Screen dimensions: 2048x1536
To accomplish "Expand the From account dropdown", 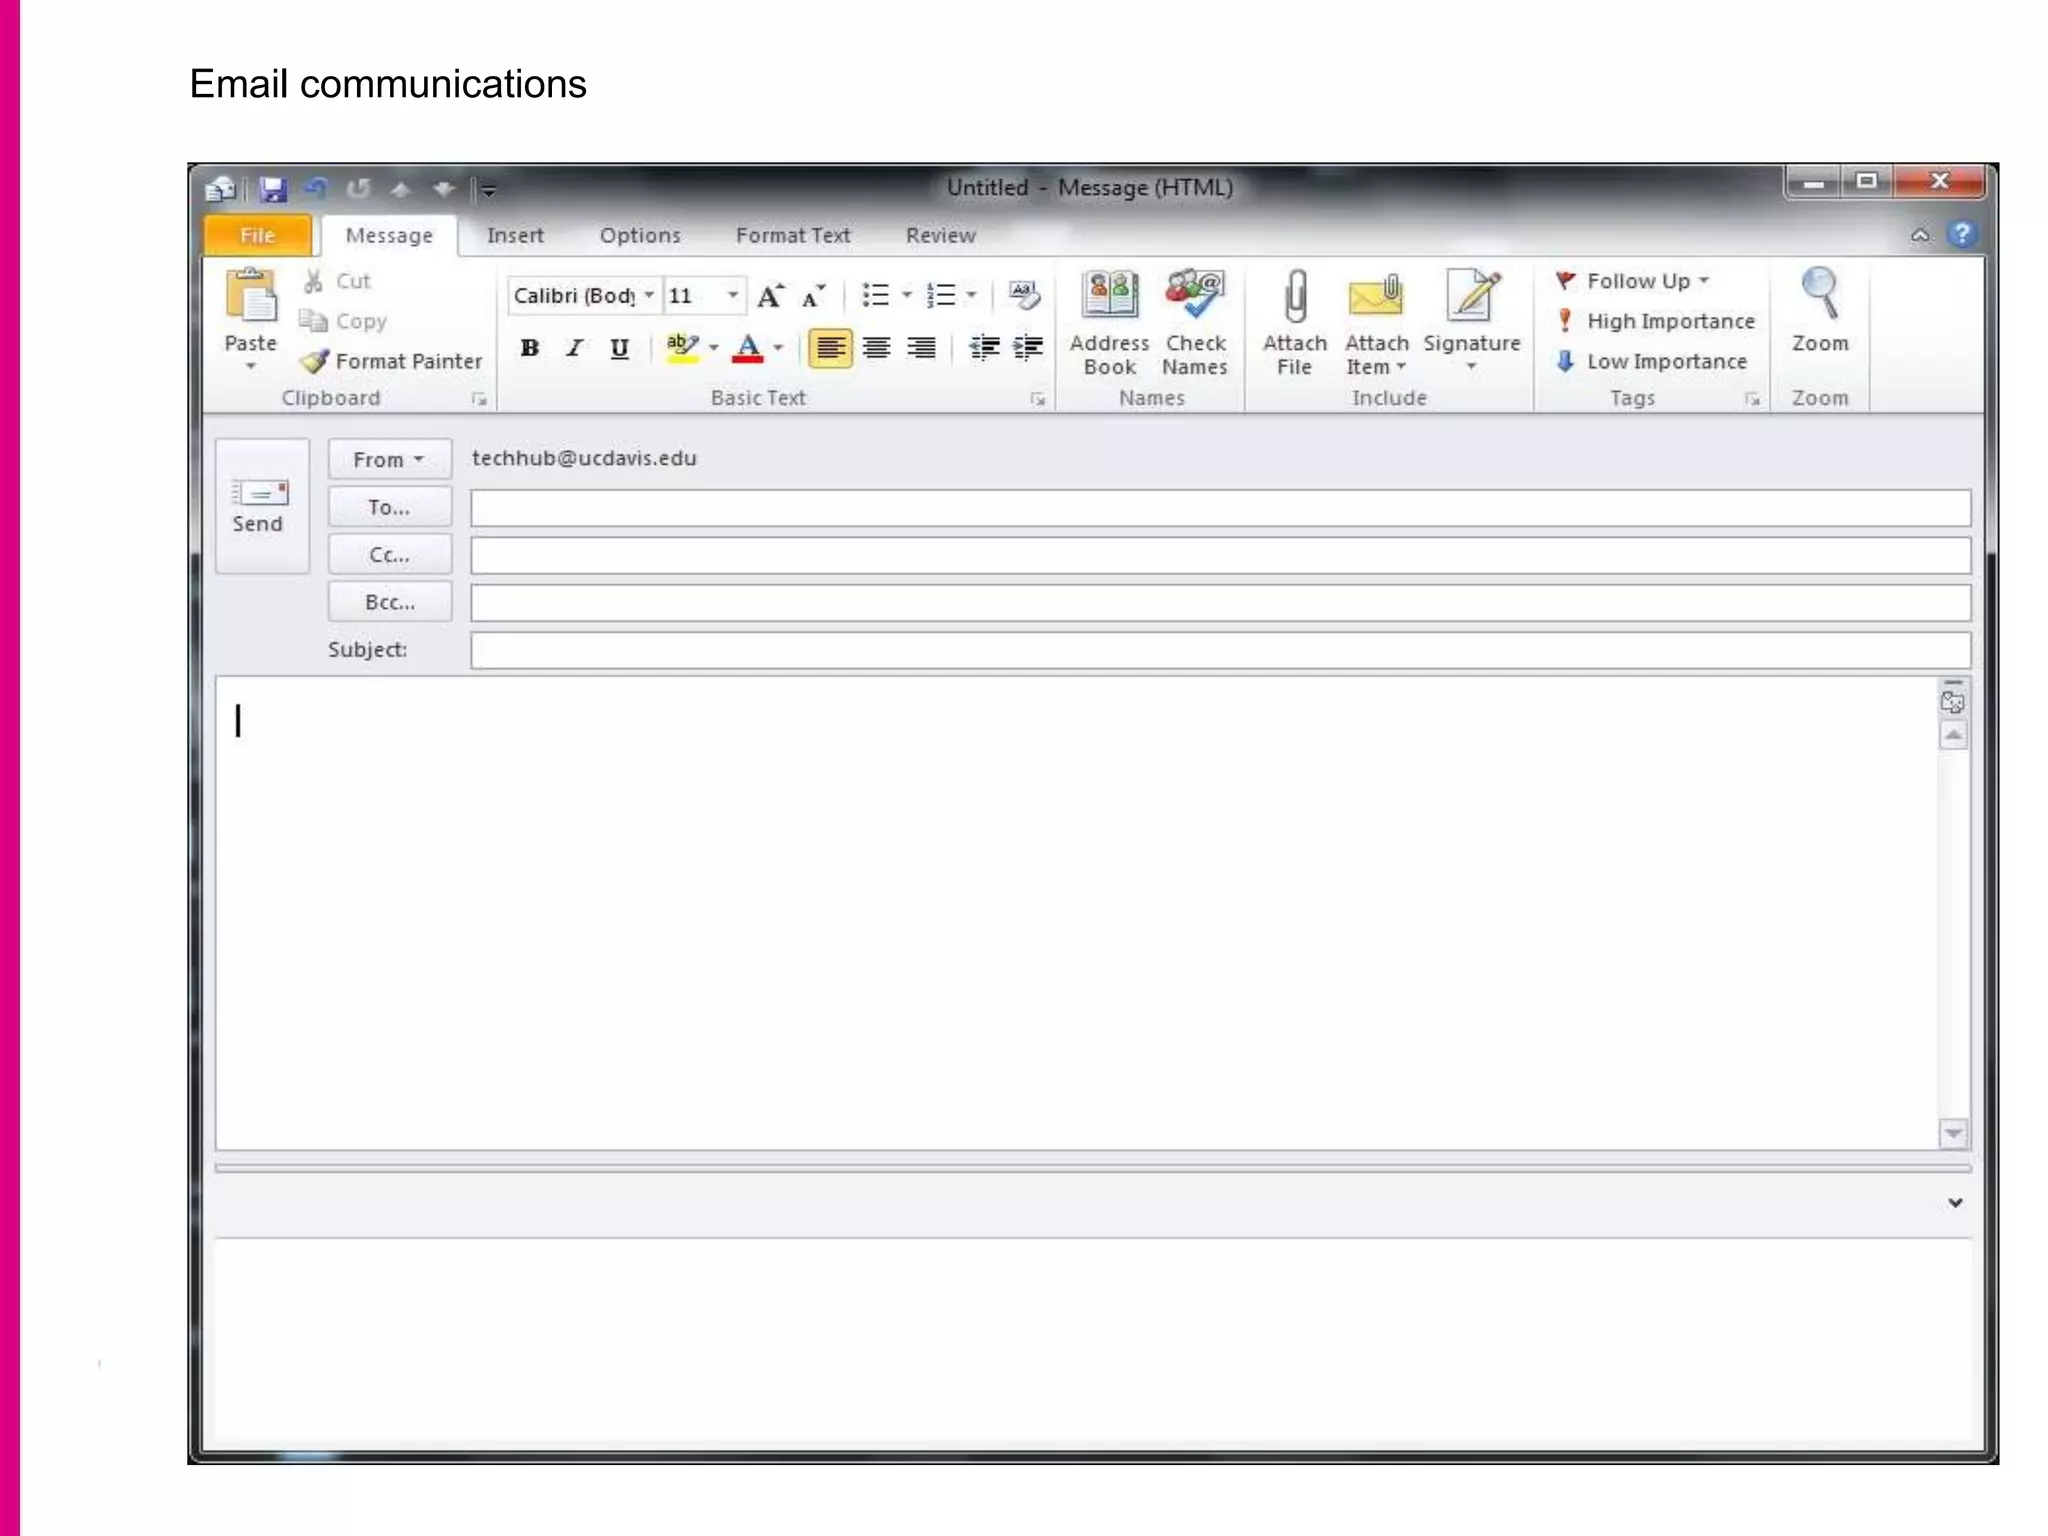I will [x=389, y=459].
